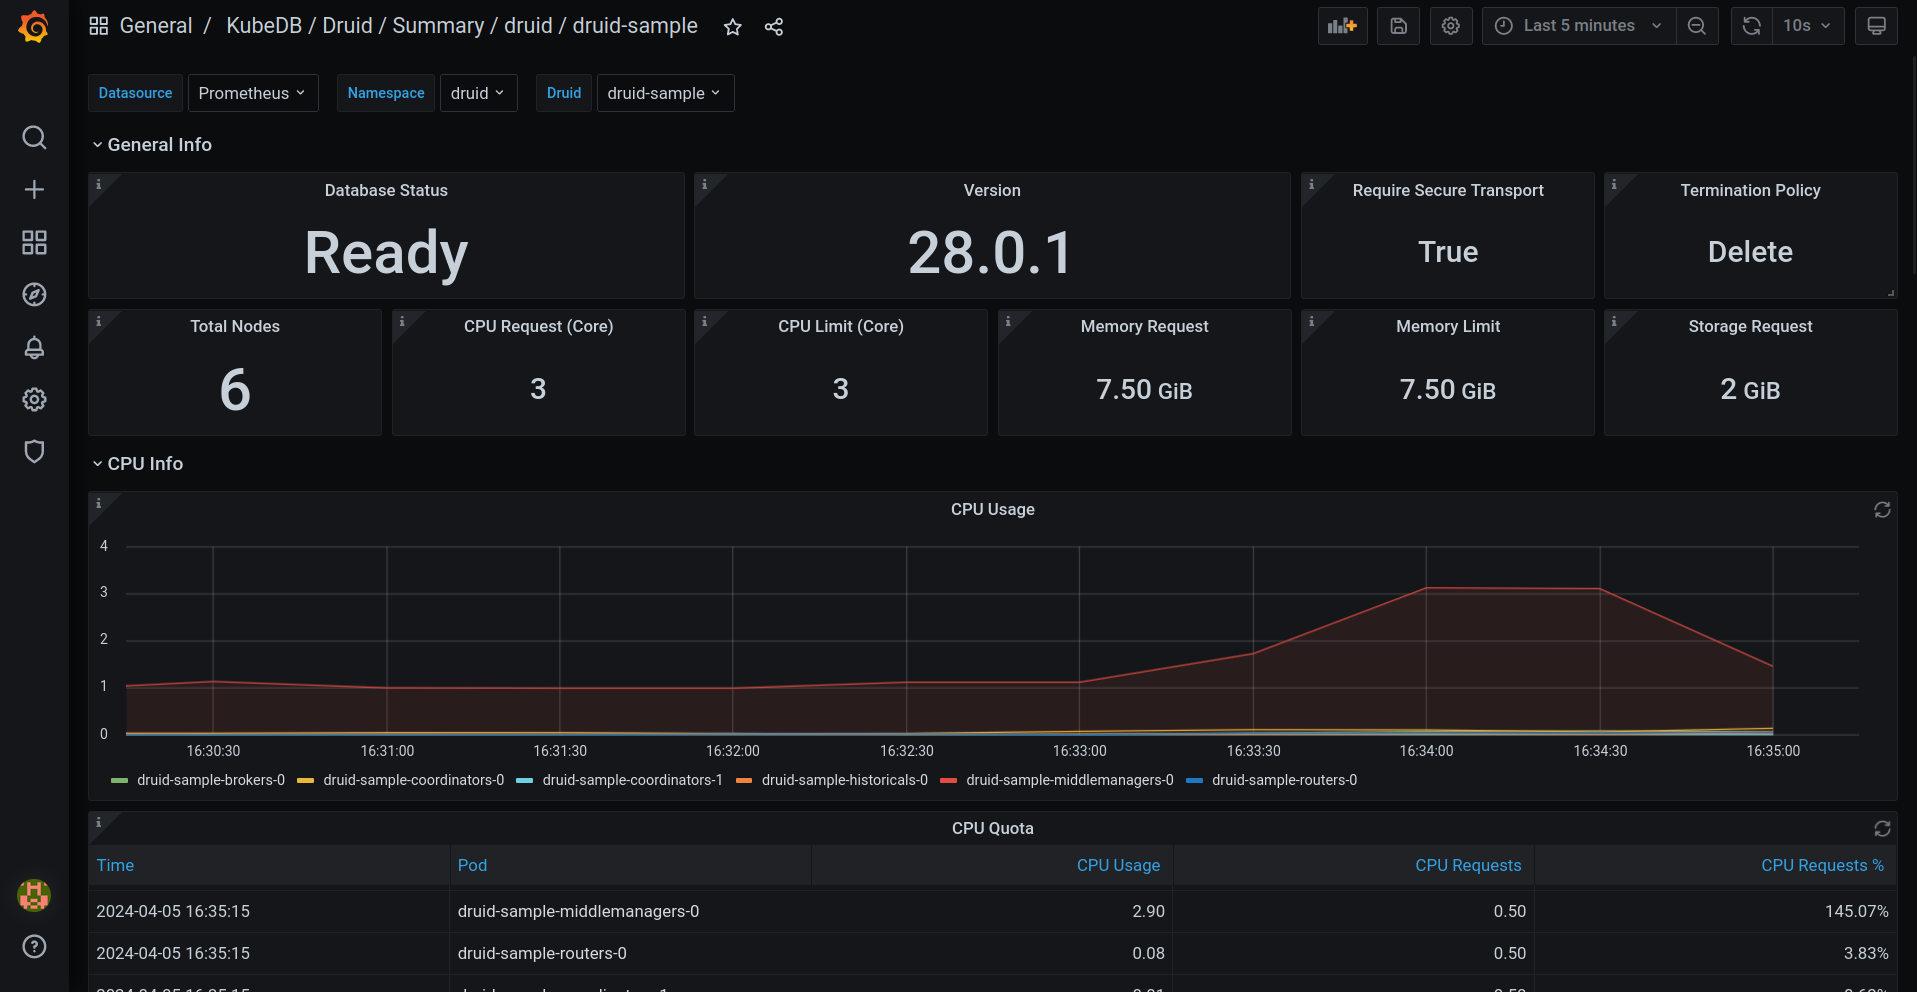Open the Server Admin shield icon
1917x992 pixels.
point(34,451)
